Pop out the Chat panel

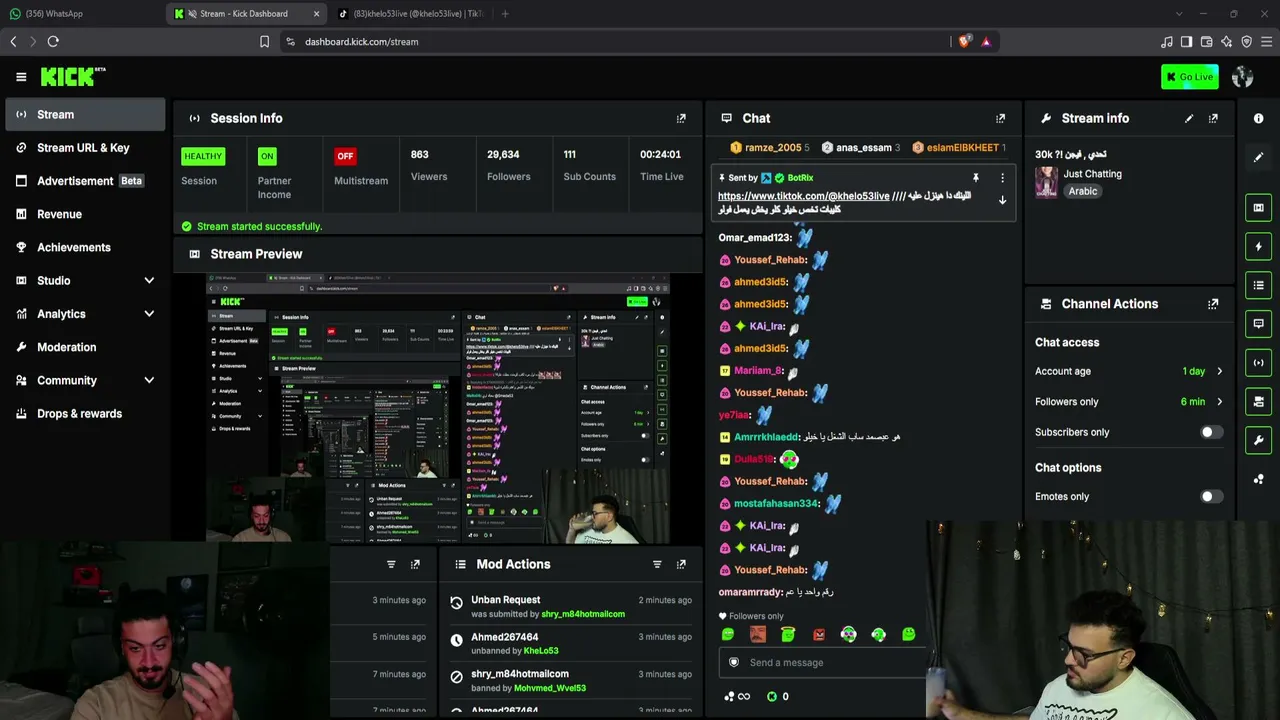point(1000,118)
